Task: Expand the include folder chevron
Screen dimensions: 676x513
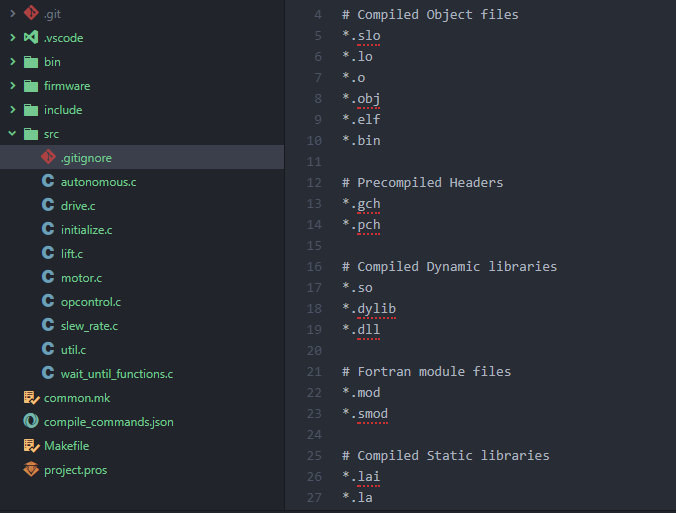Action: tap(13, 109)
